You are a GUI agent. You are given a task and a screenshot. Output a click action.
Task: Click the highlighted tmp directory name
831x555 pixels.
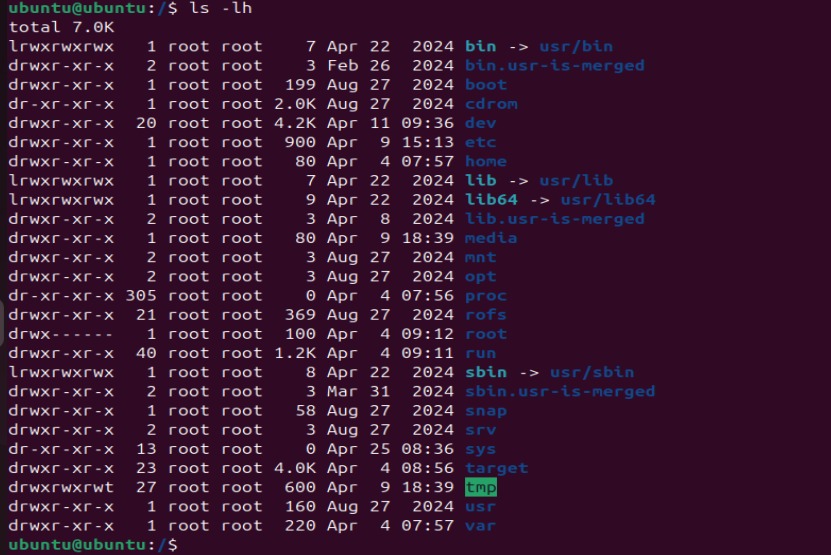[481, 487]
